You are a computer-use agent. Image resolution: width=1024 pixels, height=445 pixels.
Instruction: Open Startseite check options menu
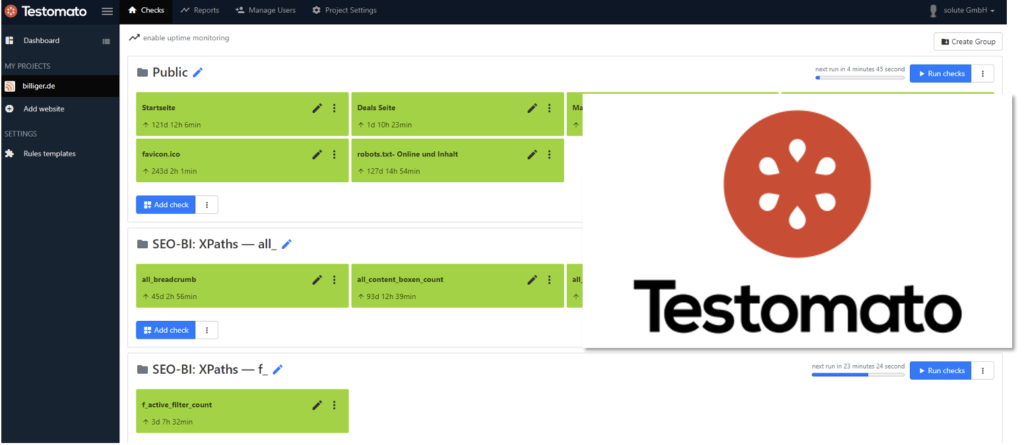pos(334,108)
